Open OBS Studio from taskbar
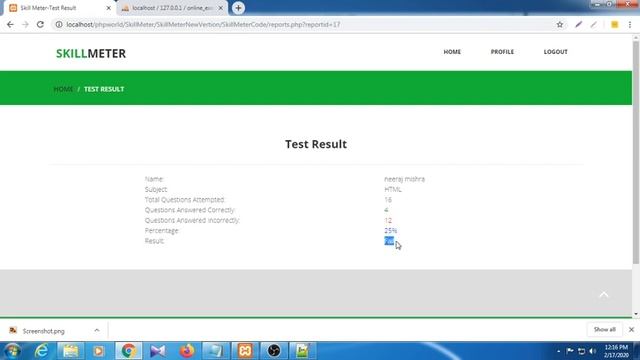 coord(274,351)
